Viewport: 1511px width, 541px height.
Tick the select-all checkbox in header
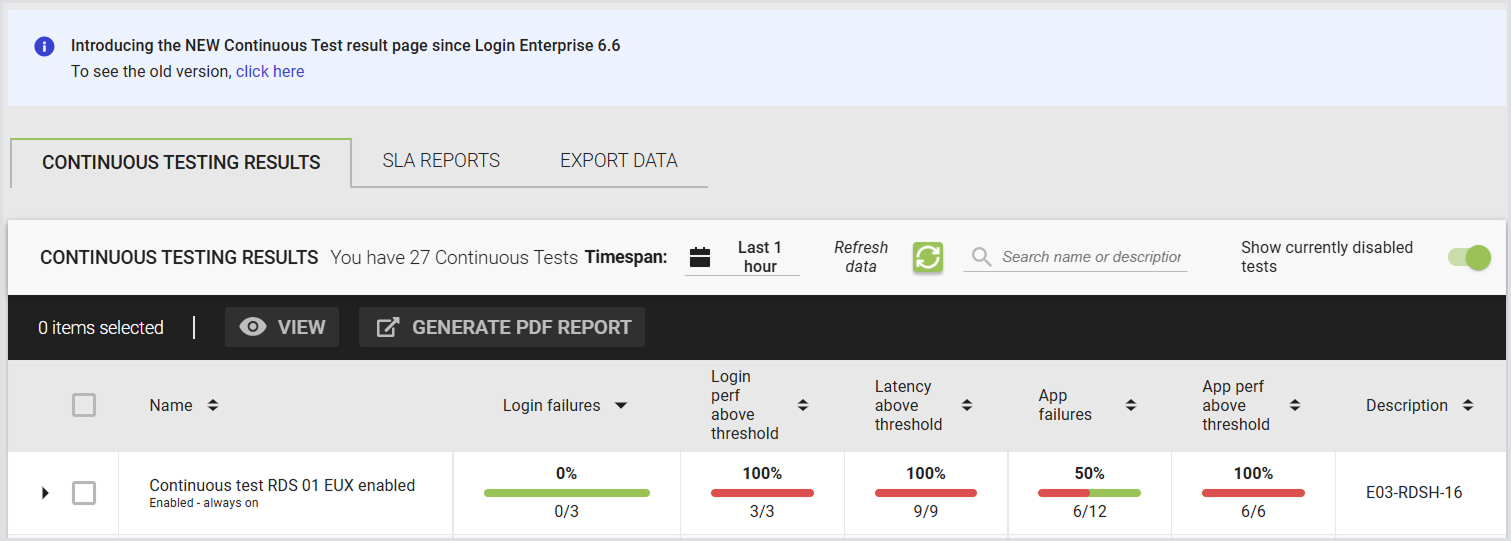[x=84, y=405]
